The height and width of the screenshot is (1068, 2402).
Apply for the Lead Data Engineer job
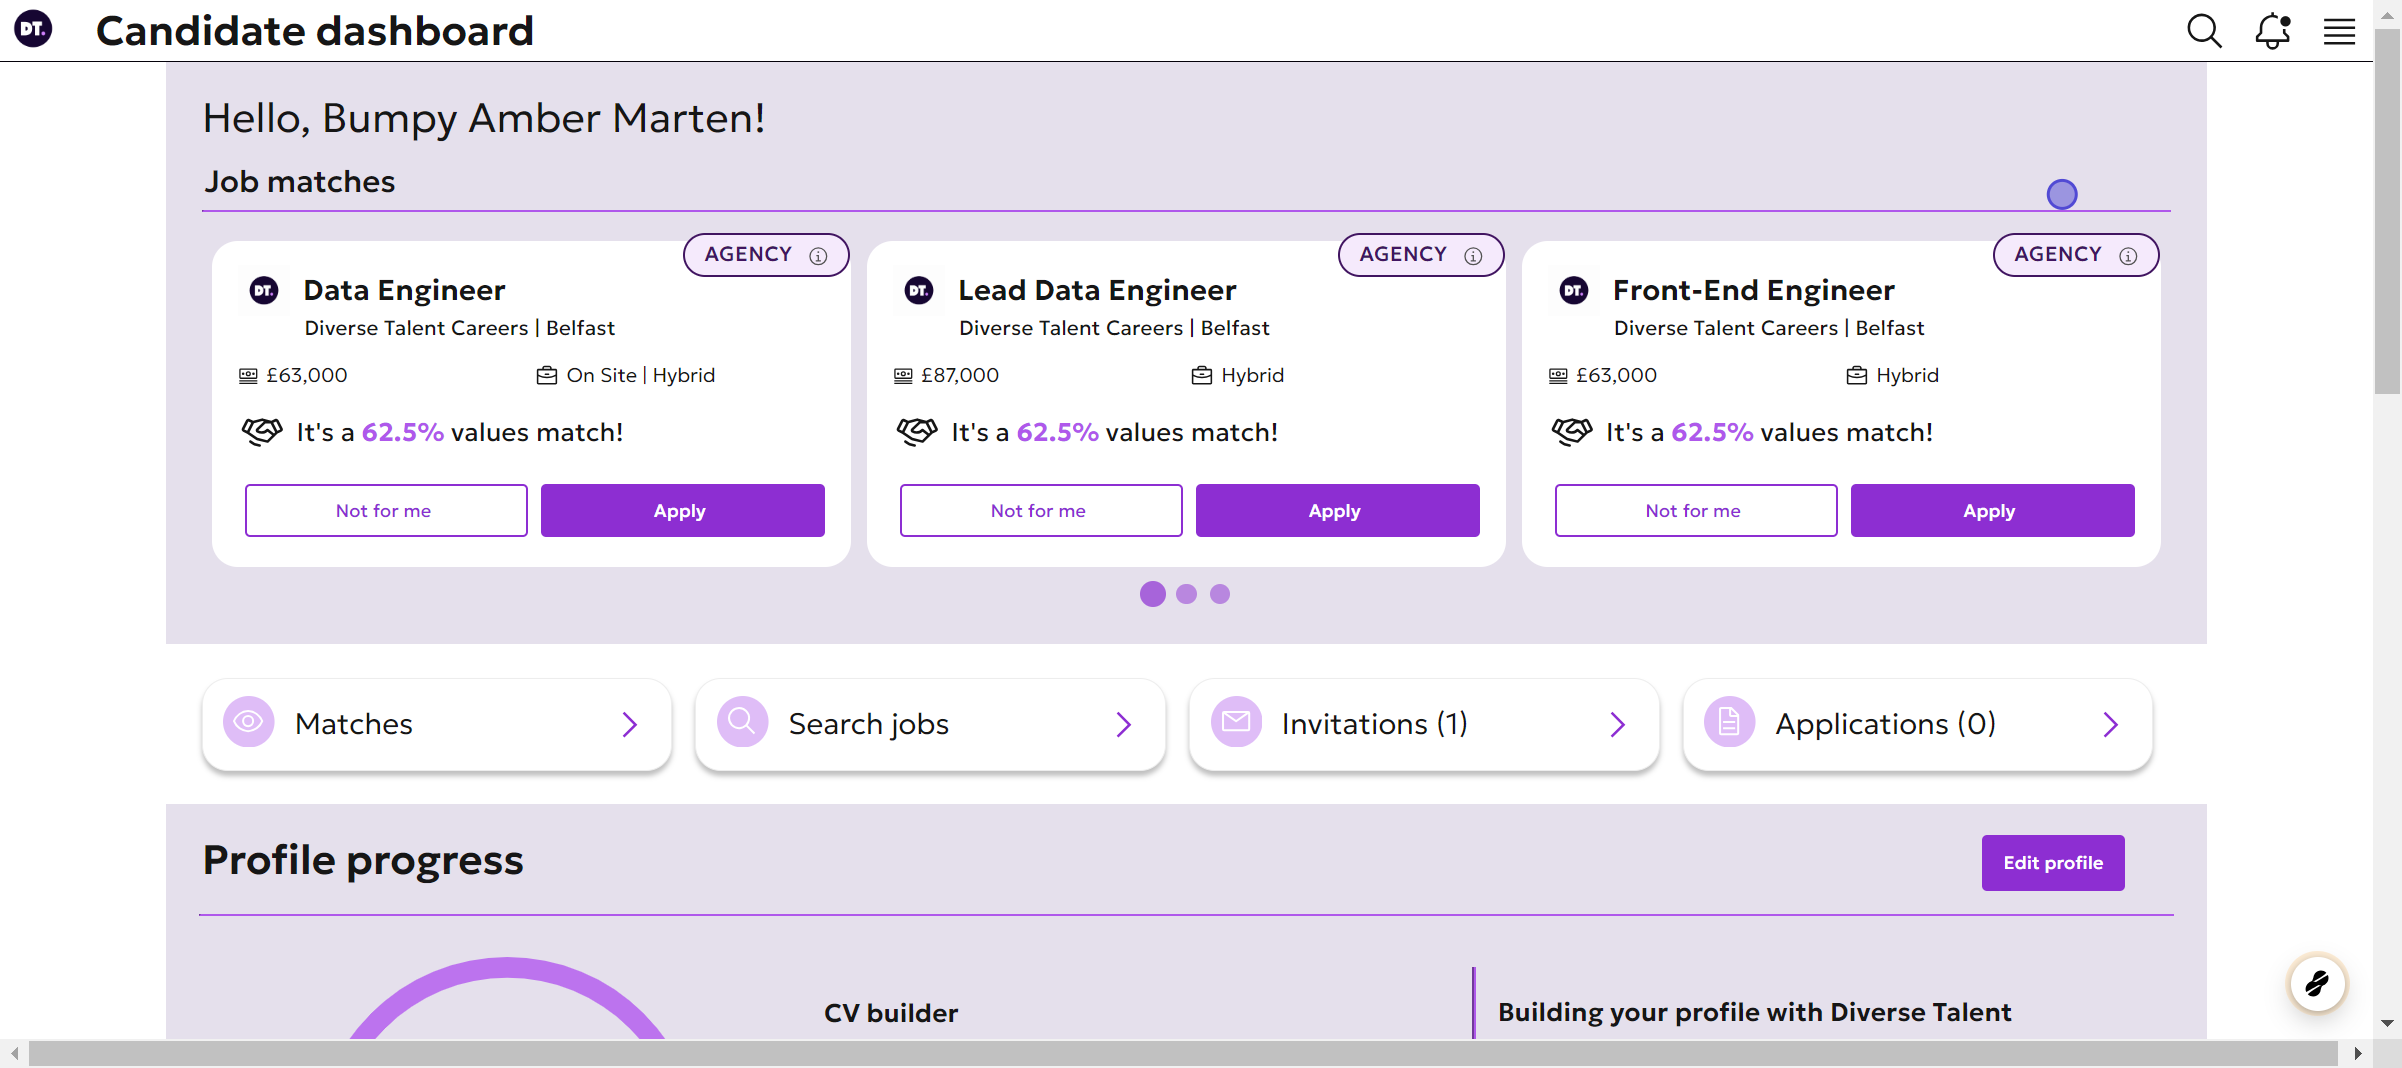[x=1336, y=510]
